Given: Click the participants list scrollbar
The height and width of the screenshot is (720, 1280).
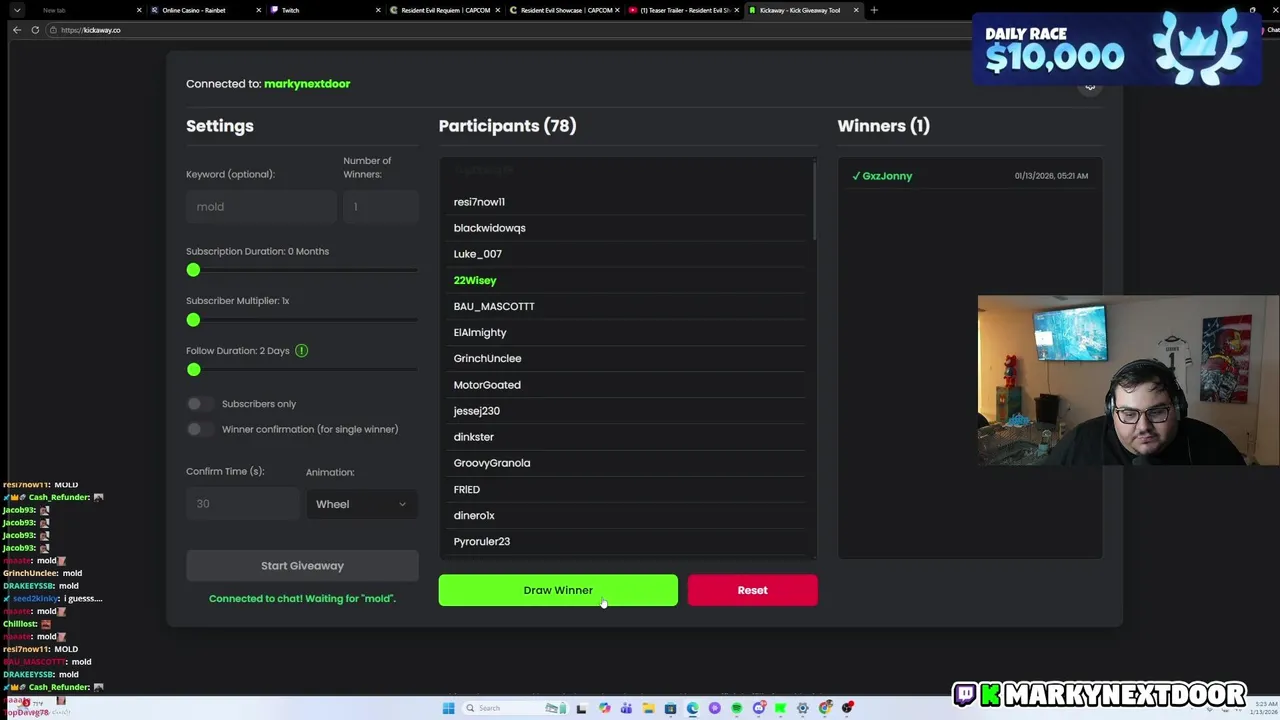Looking at the screenshot, I should click(x=814, y=200).
